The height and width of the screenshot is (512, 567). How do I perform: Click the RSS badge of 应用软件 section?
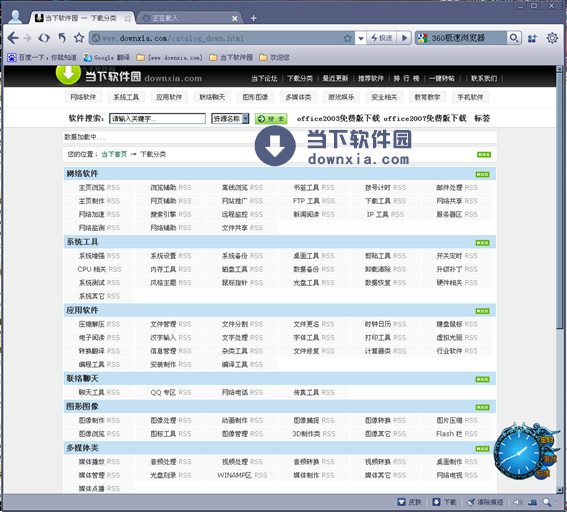click(482, 311)
